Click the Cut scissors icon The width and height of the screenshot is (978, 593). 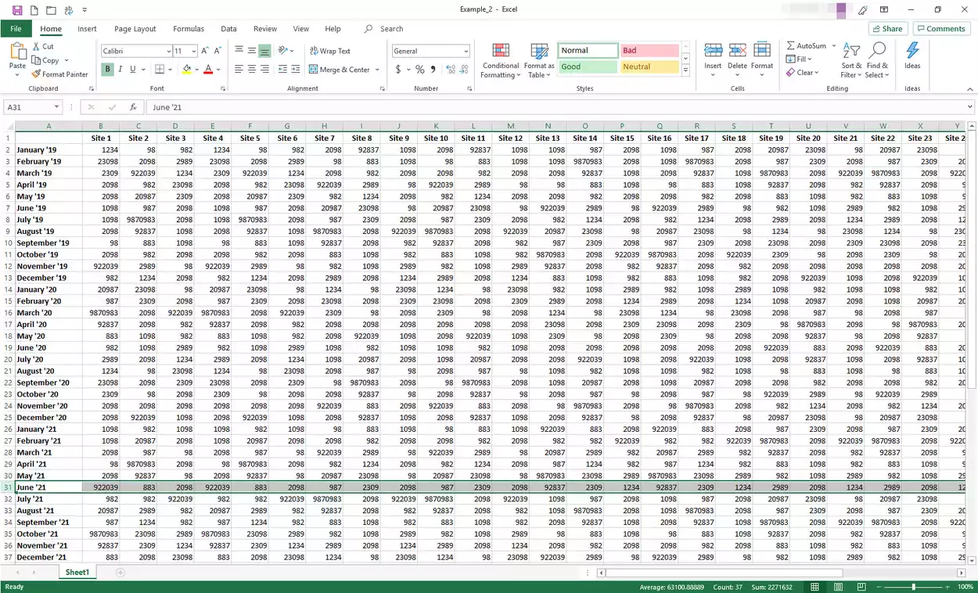pos(36,47)
